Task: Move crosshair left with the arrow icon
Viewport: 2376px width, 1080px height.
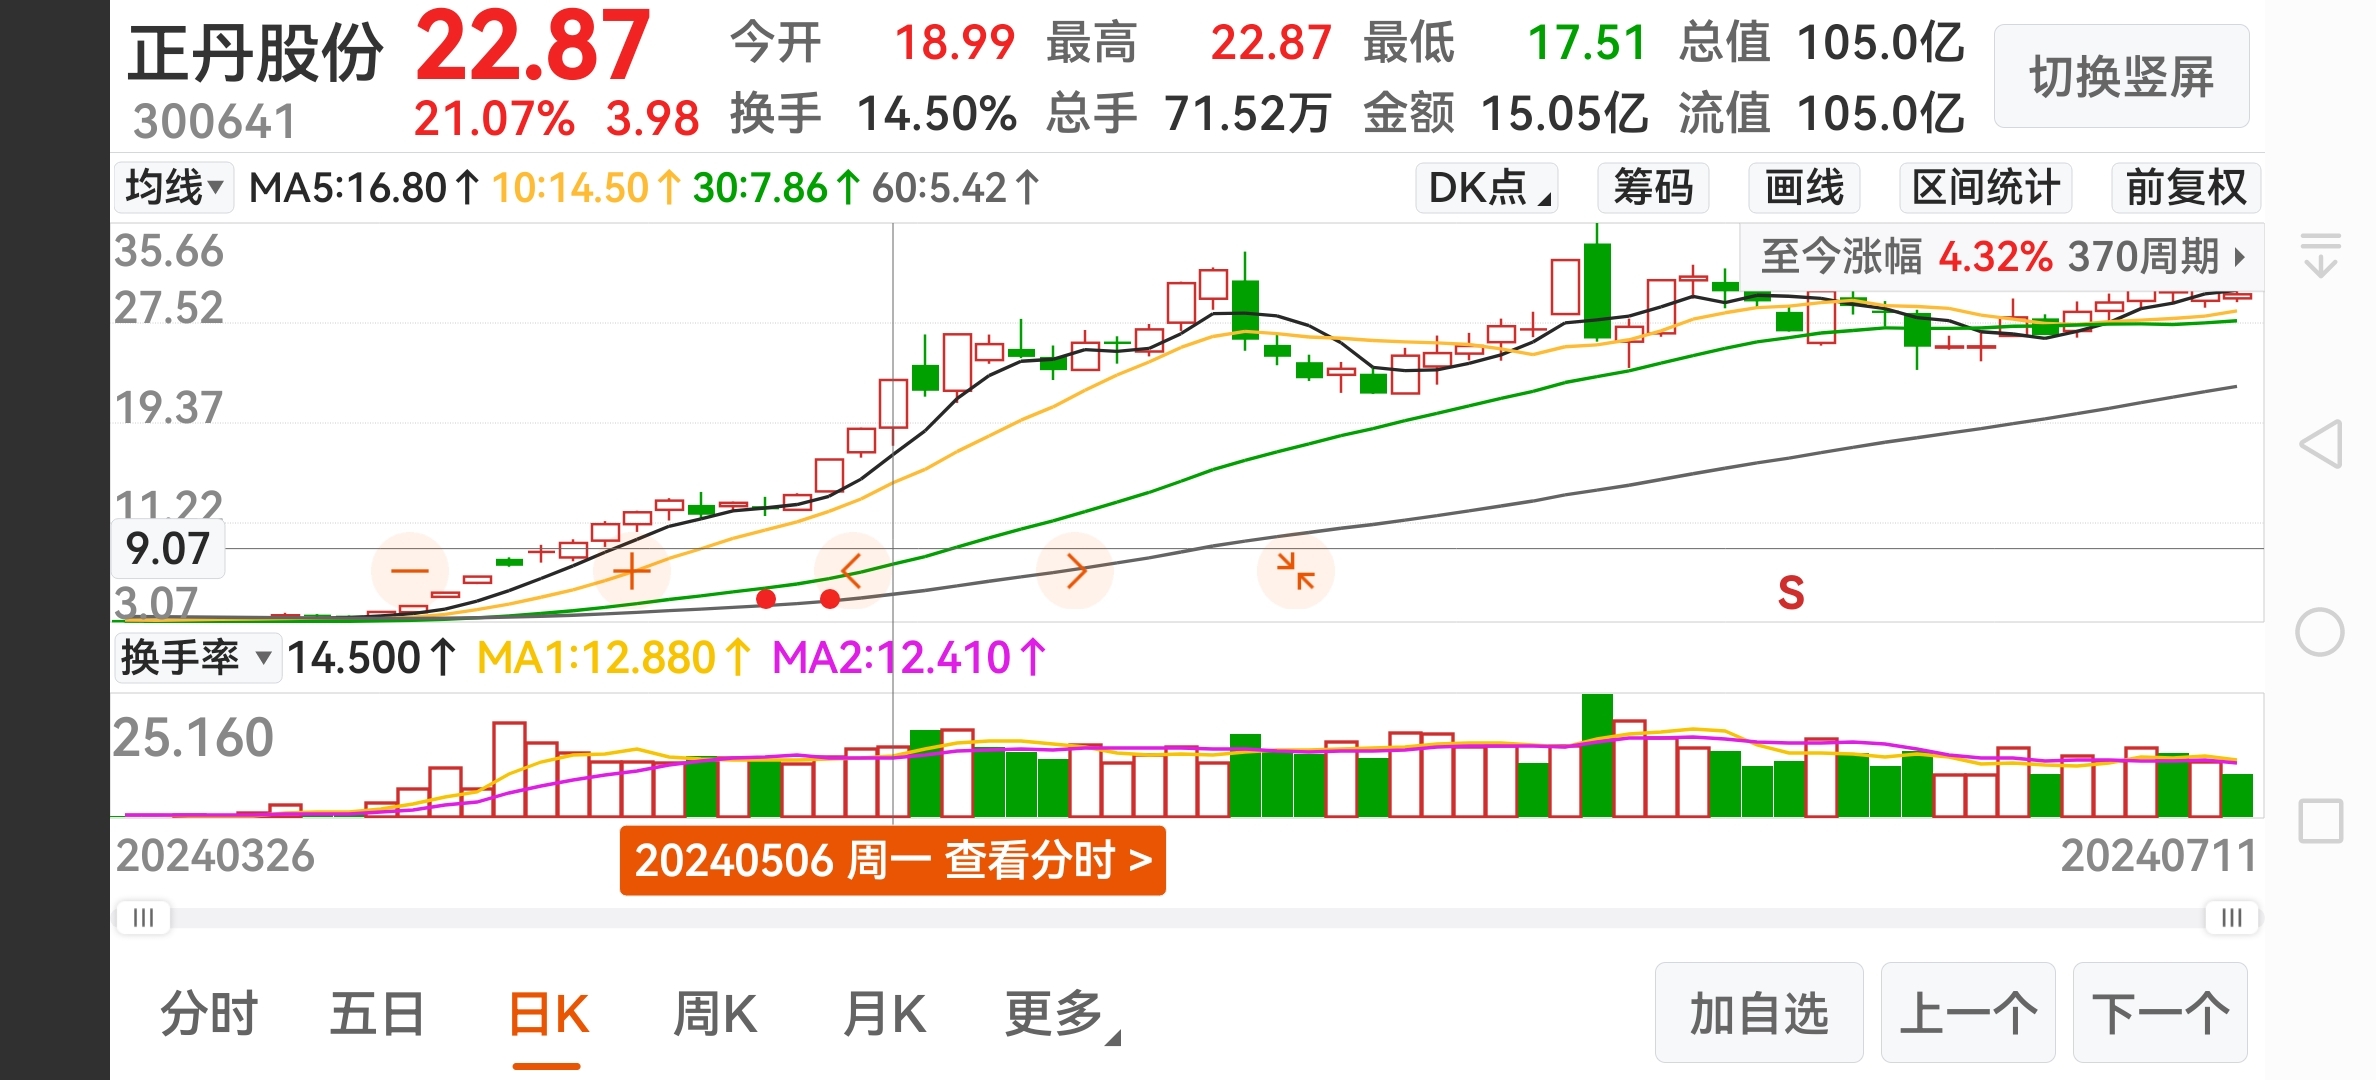Action: tap(852, 571)
